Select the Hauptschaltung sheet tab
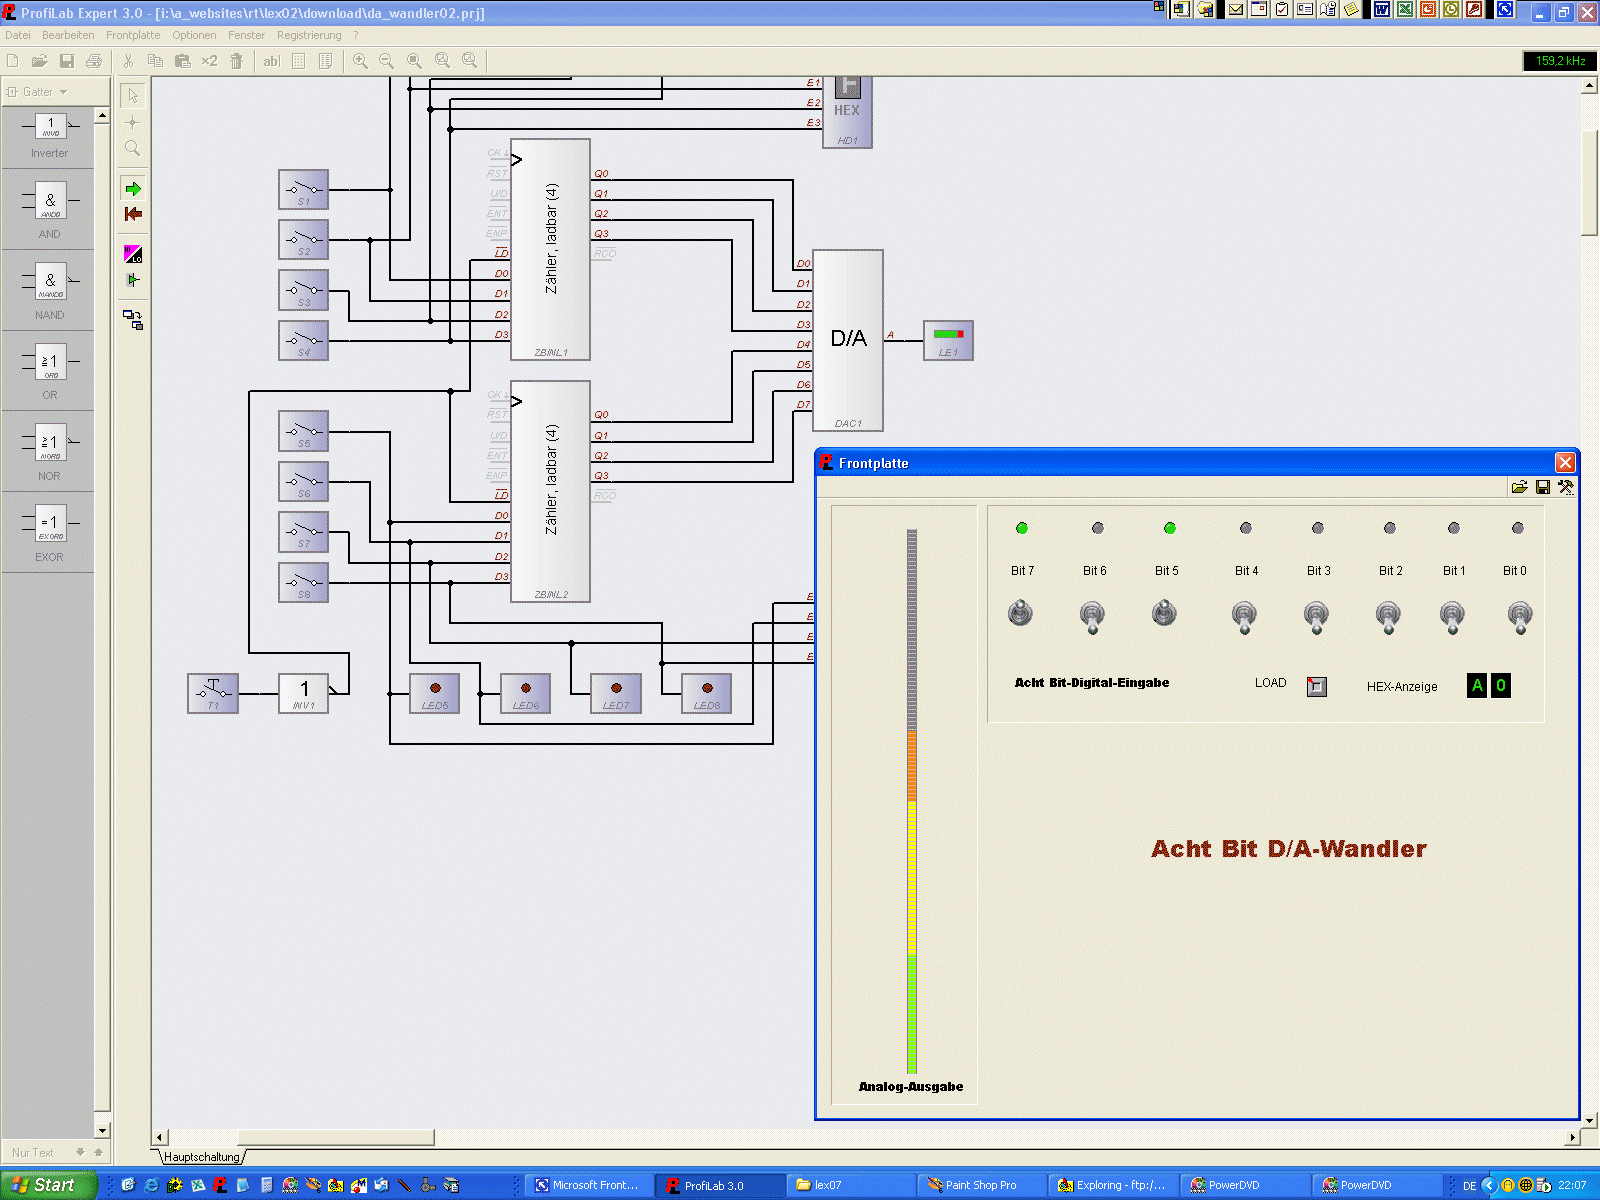The image size is (1600, 1200). point(202,1157)
